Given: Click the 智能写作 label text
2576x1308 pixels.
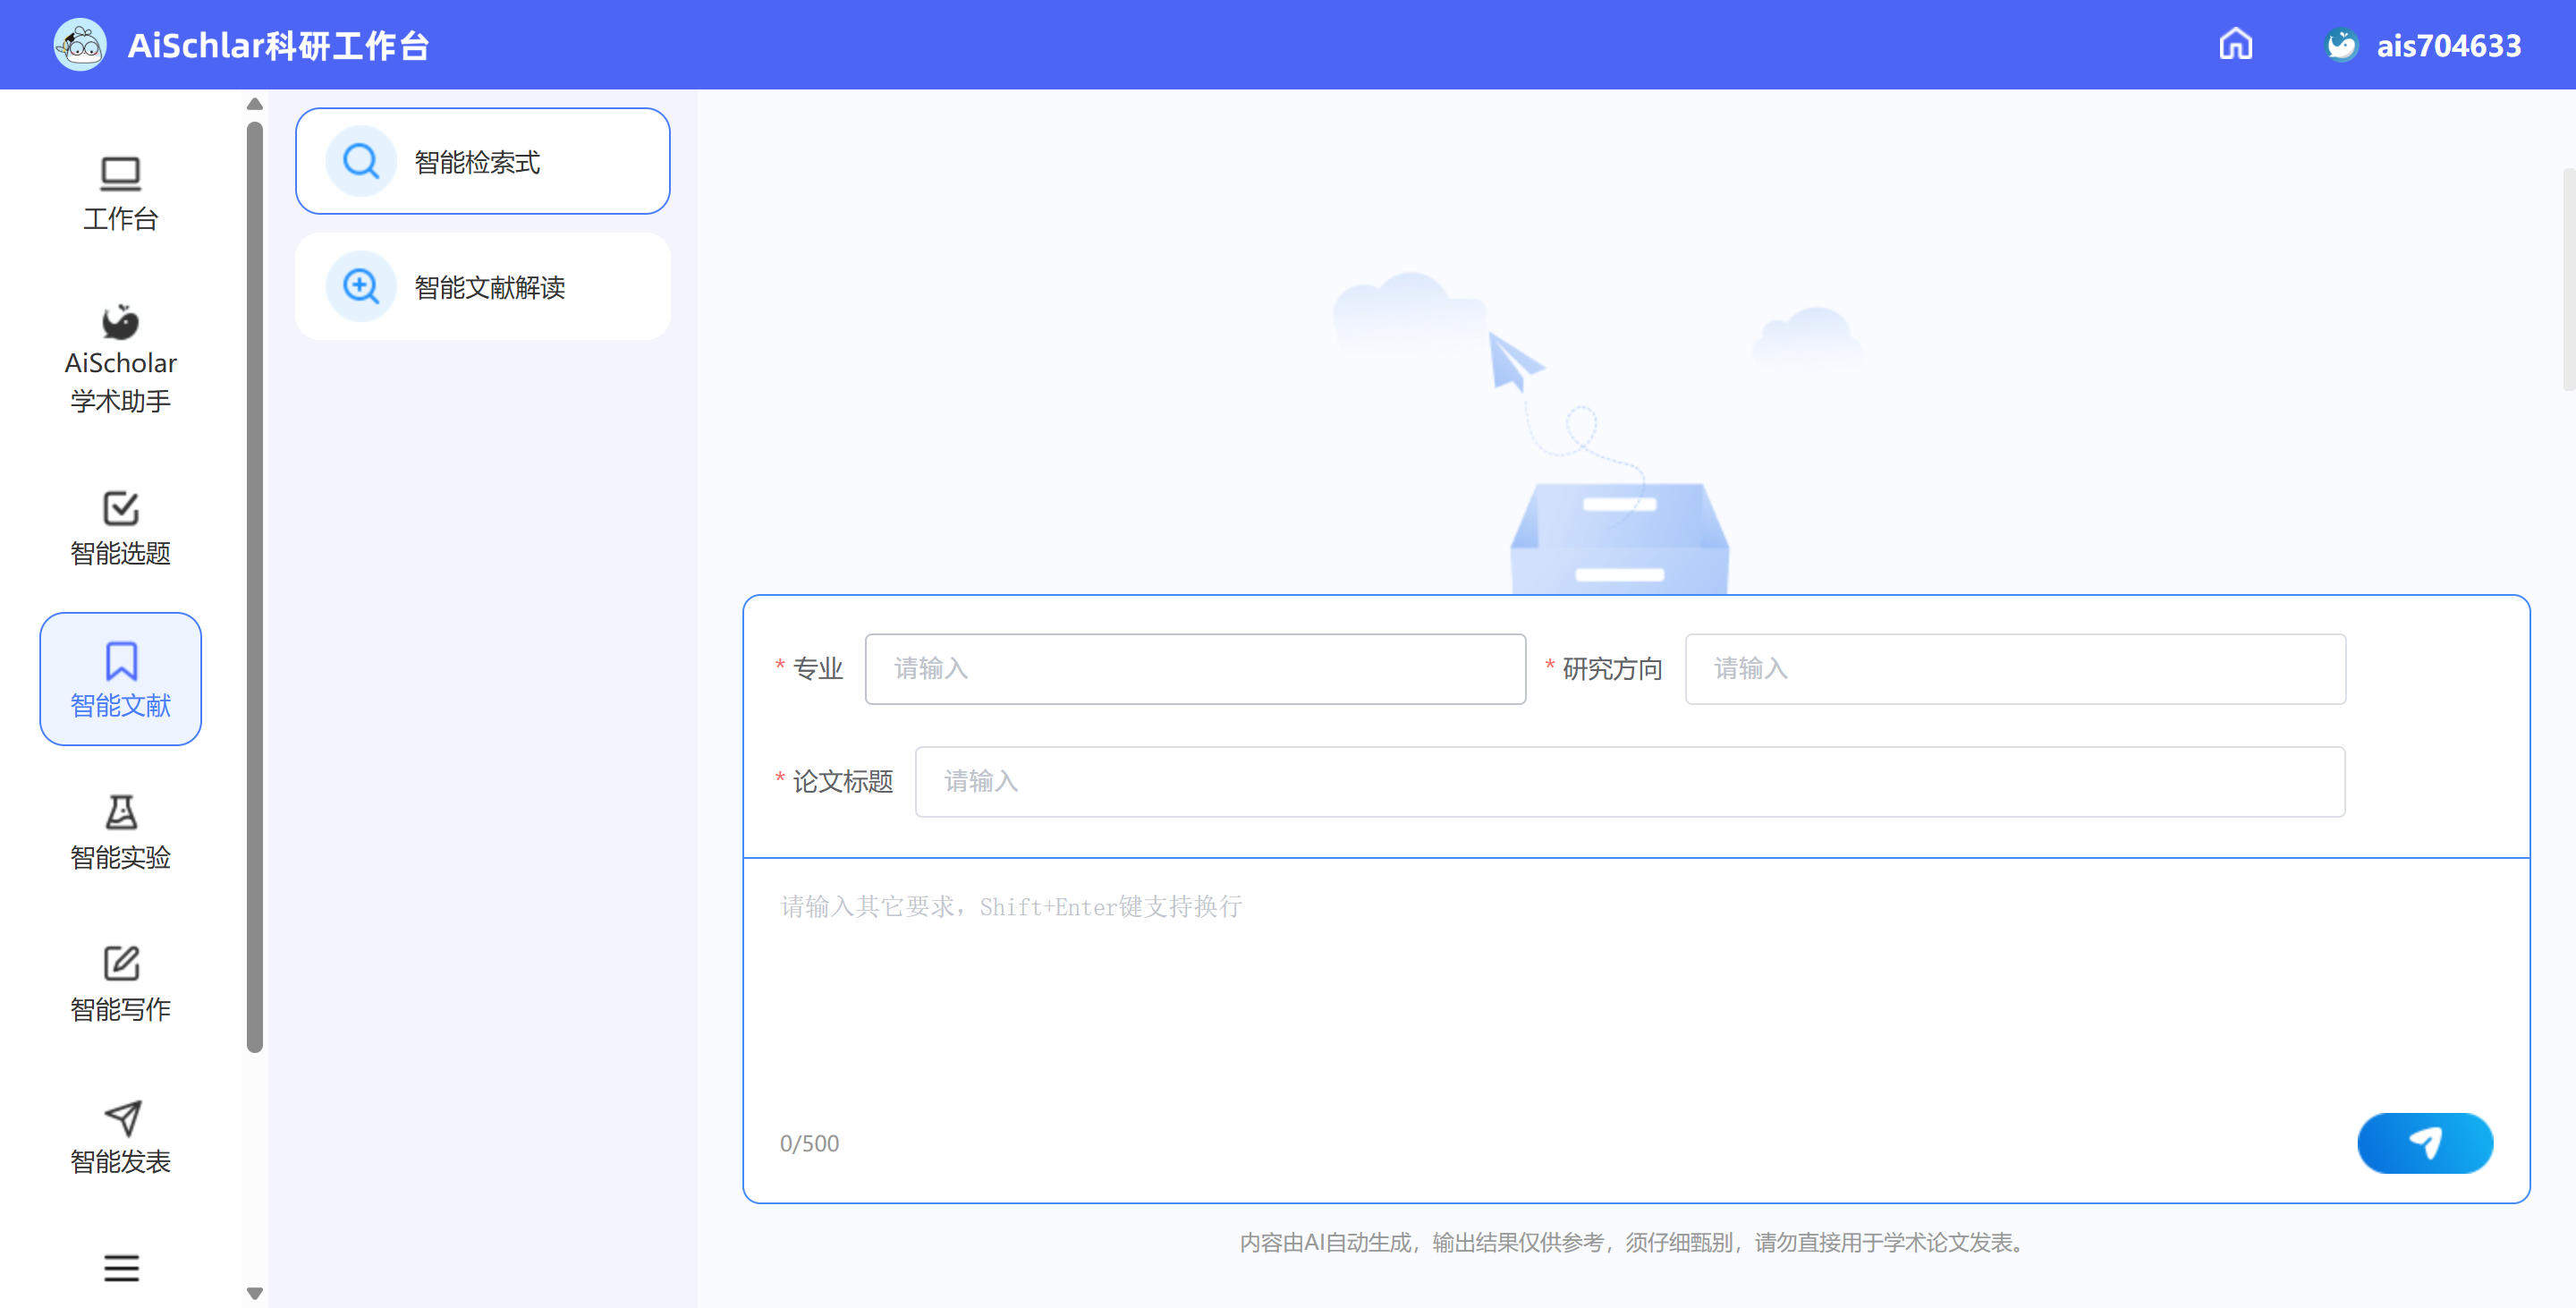Looking at the screenshot, I should point(120,1009).
